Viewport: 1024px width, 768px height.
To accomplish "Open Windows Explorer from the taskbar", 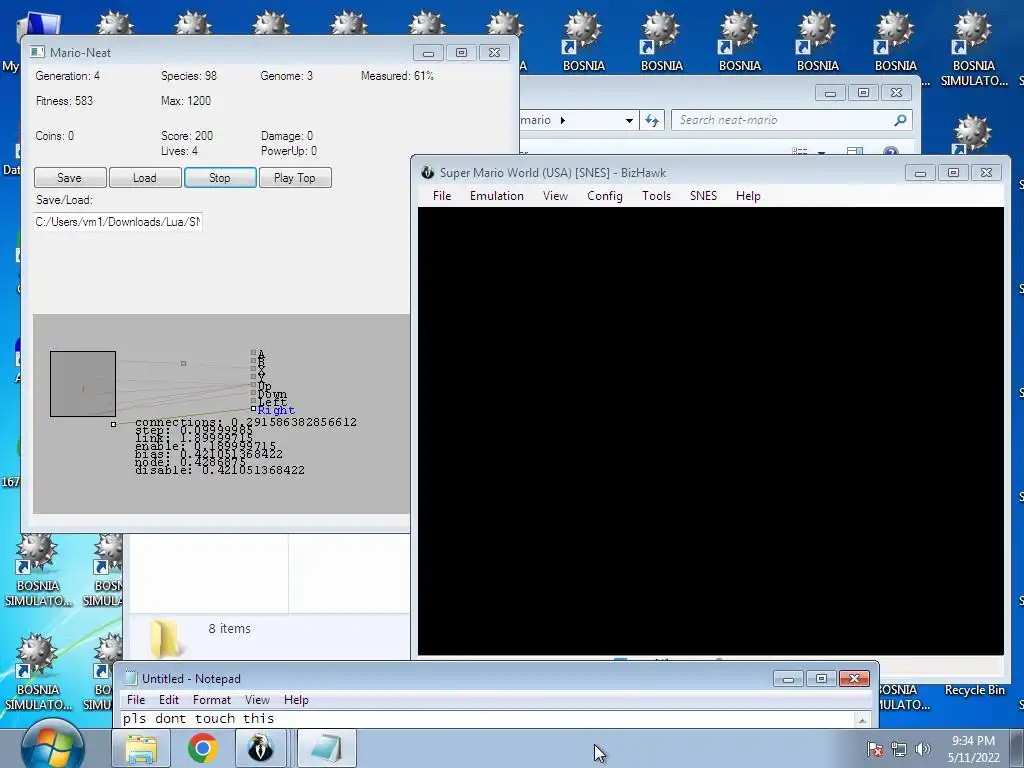I will pos(141,749).
